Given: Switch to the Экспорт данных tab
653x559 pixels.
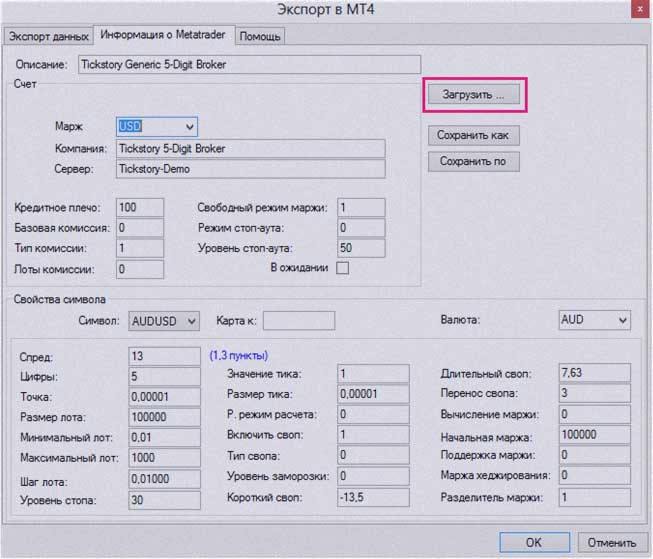Looking at the screenshot, I should 48,36.
